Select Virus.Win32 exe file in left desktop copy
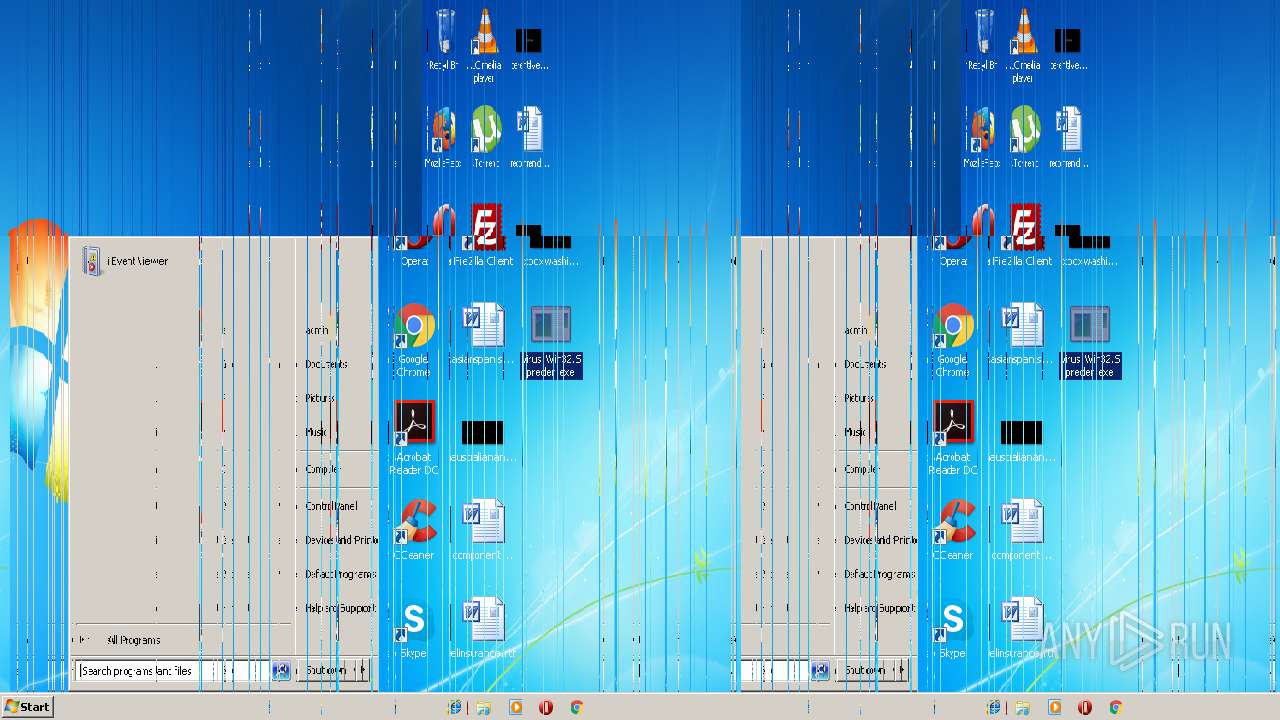 click(552, 342)
